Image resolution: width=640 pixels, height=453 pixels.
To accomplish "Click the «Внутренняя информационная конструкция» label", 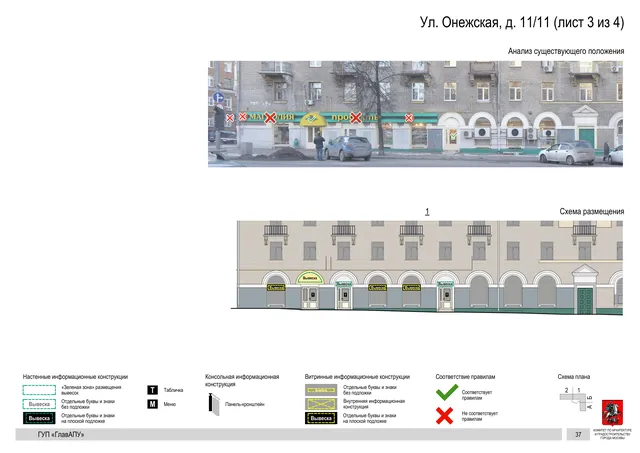I will [x=374, y=404].
